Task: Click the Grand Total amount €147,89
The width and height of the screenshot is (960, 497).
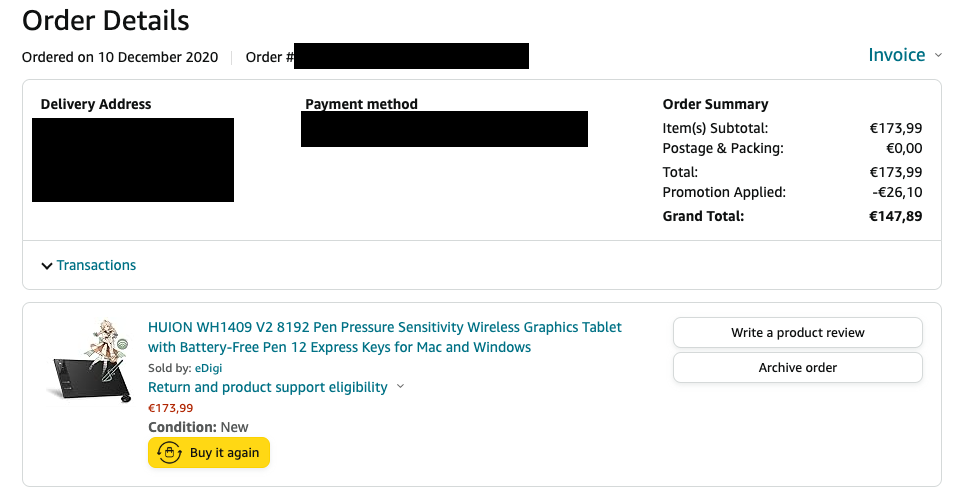Action: (895, 216)
